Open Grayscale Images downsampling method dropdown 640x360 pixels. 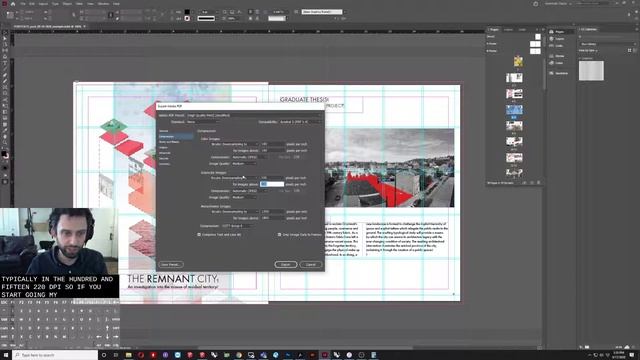click(x=235, y=178)
